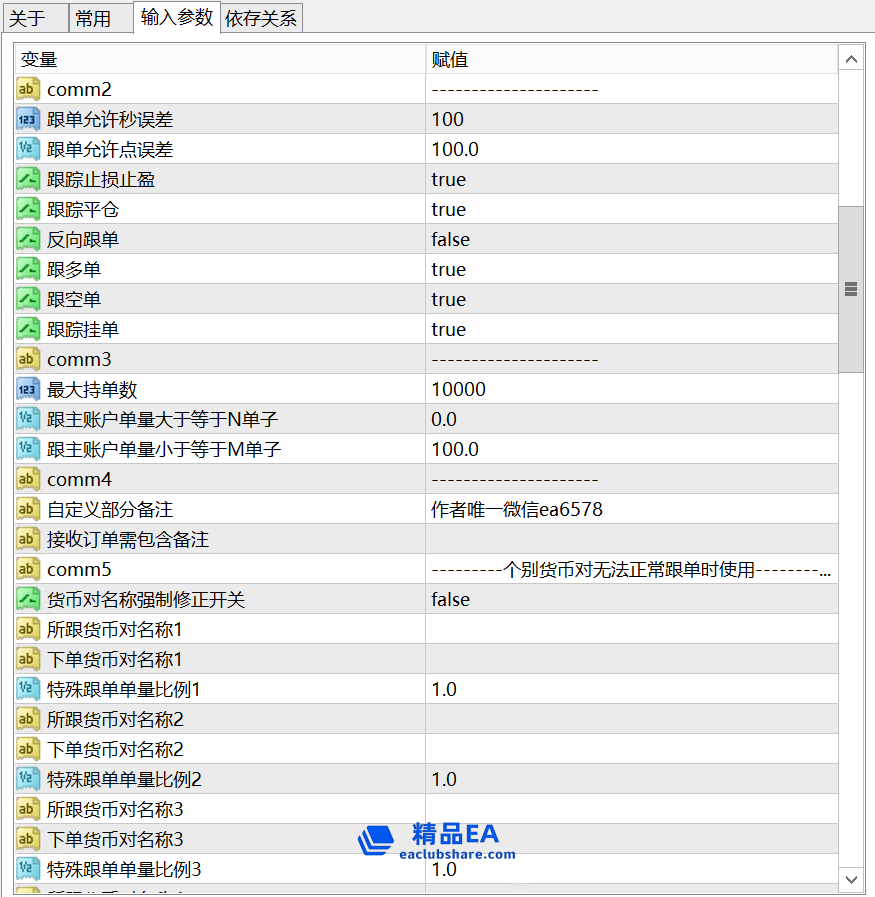The height and width of the screenshot is (897, 875).
Task: Open the 依存关系 tab
Action: (261, 18)
